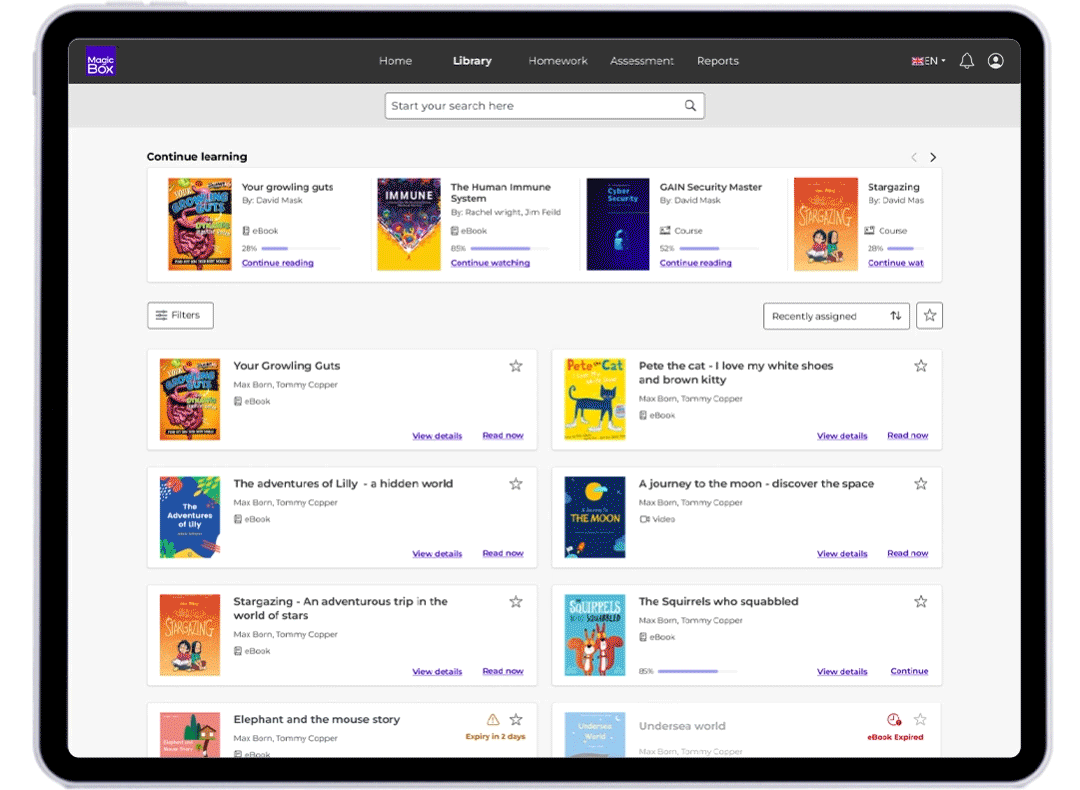
Task: Open the user profile icon
Action: coord(995,61)
